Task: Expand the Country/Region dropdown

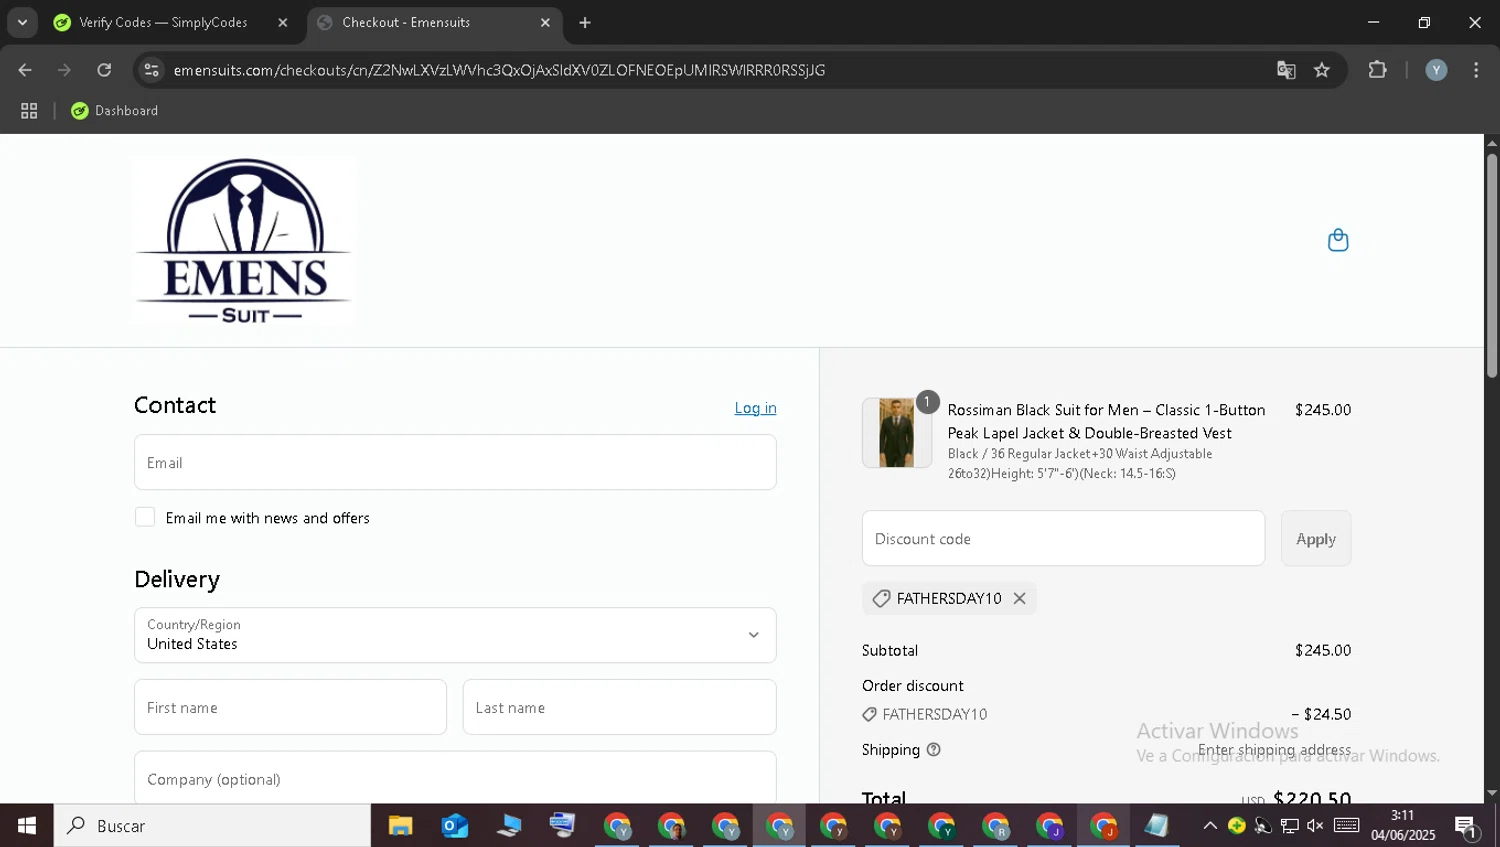Action: tap(455, 635)
